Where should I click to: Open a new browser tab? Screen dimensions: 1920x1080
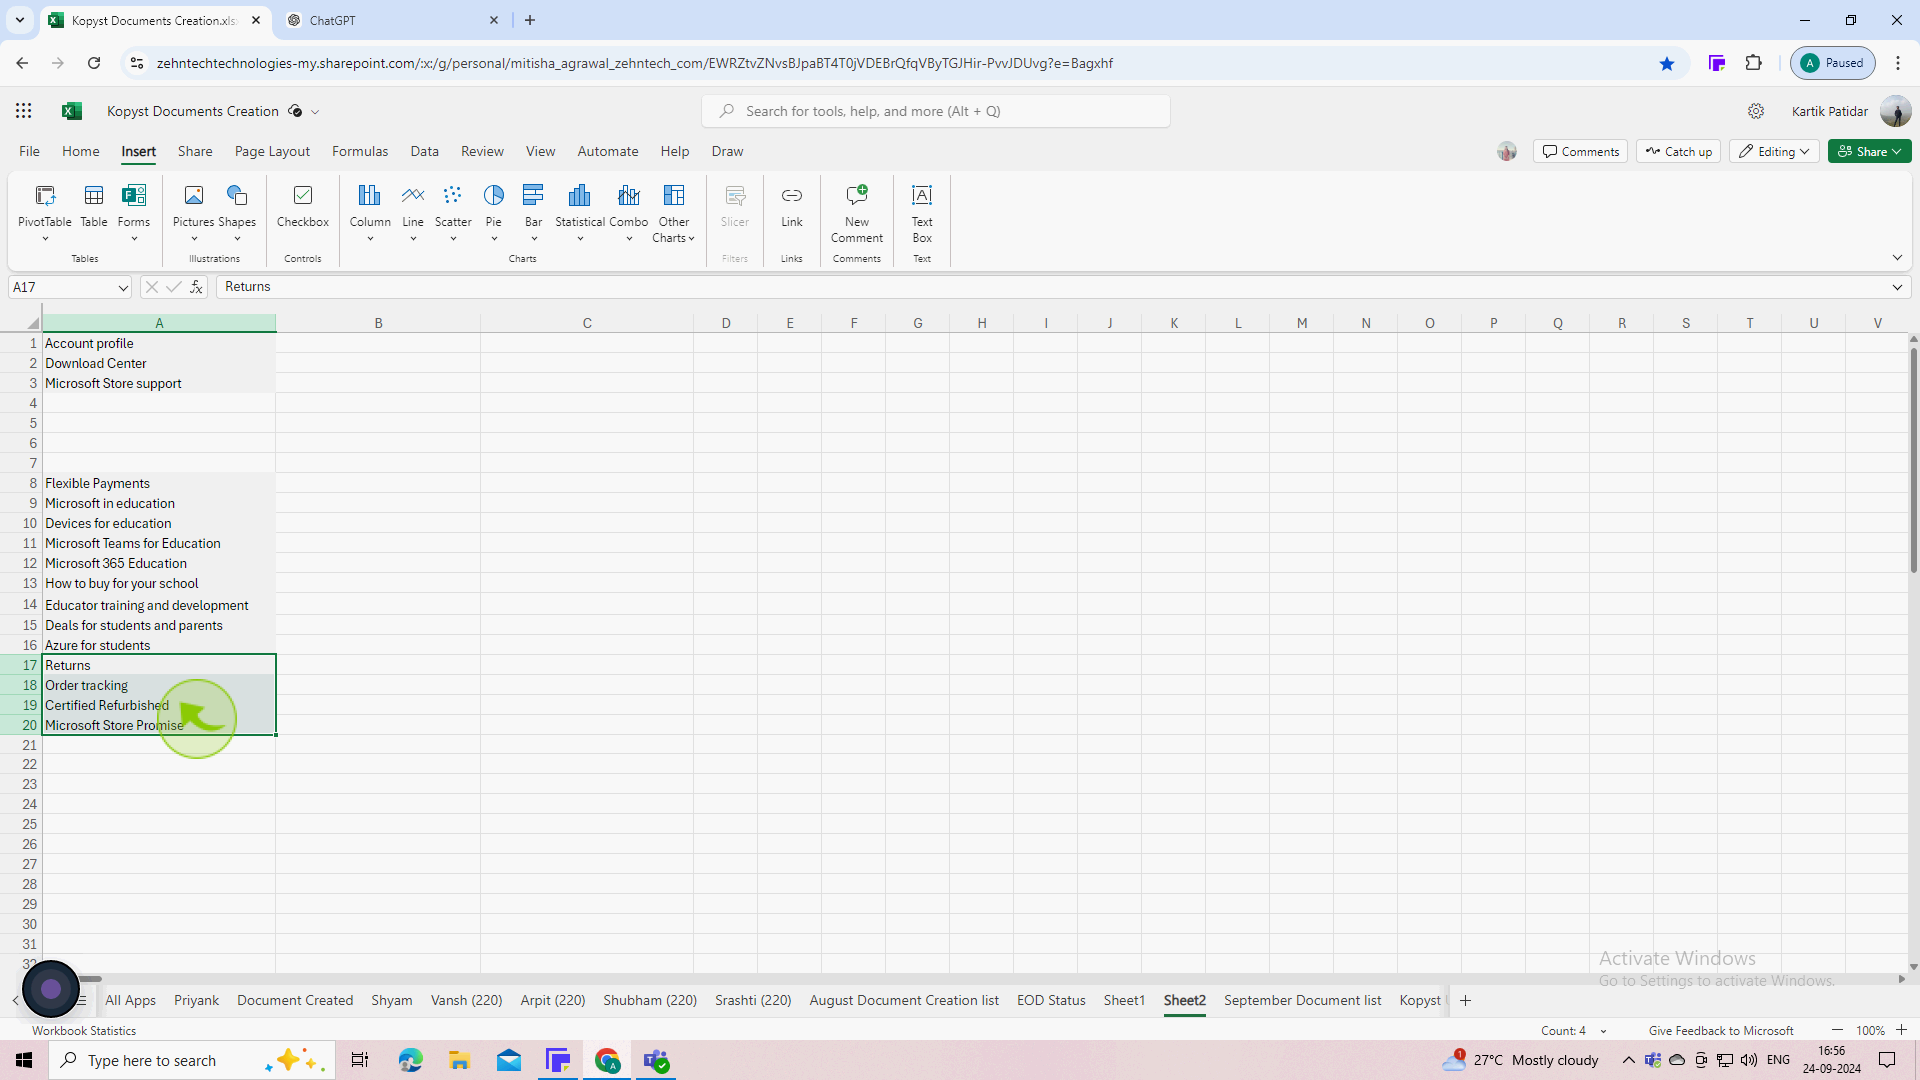pos(530,20)
